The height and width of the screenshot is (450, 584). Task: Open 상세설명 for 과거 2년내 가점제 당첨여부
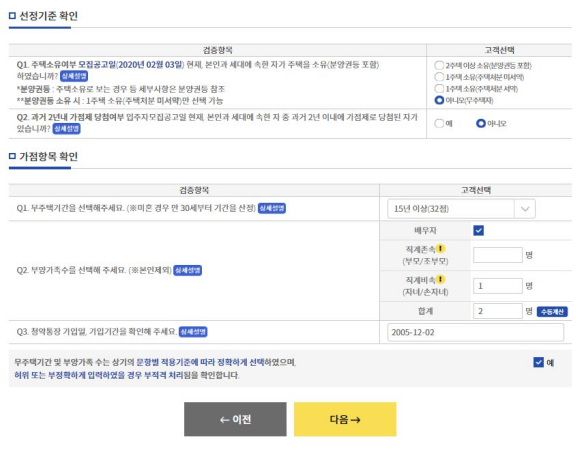pyautogui.click(x=66, y=129)
